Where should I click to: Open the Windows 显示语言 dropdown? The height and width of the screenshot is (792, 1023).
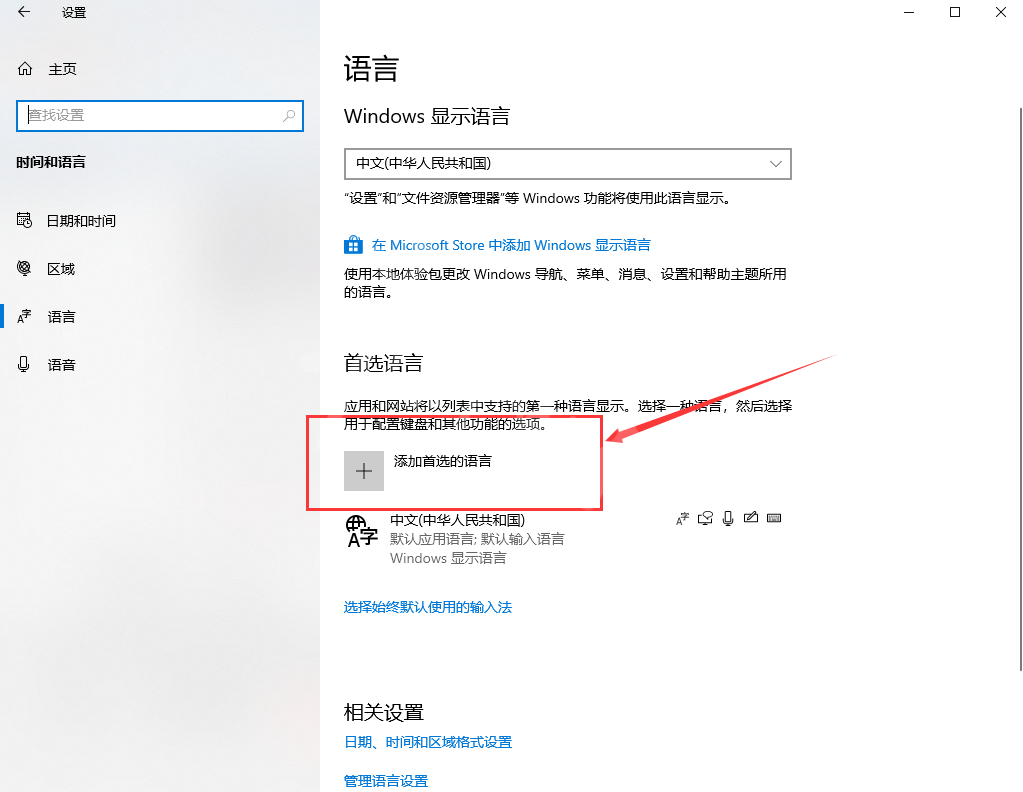pyautogui.click(x=568, y=164)
